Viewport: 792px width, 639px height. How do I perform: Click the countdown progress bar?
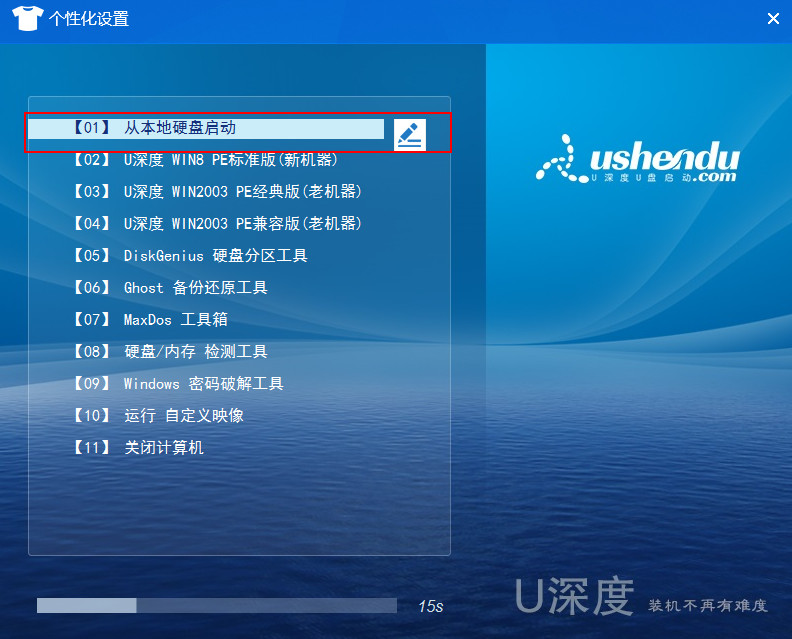[x=216, y=605]
